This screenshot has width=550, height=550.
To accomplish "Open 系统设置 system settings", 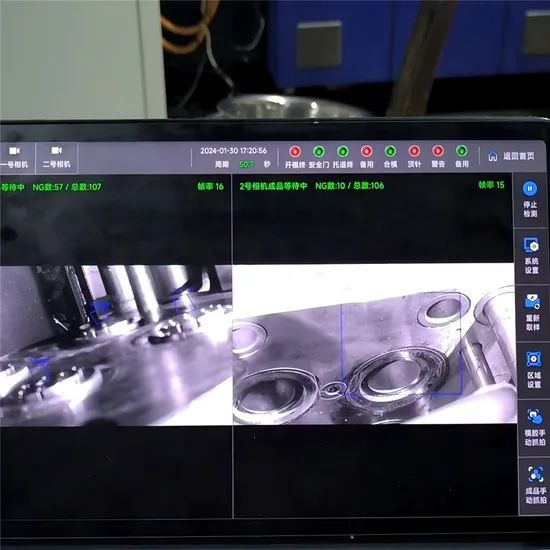I will pos(531,255).
